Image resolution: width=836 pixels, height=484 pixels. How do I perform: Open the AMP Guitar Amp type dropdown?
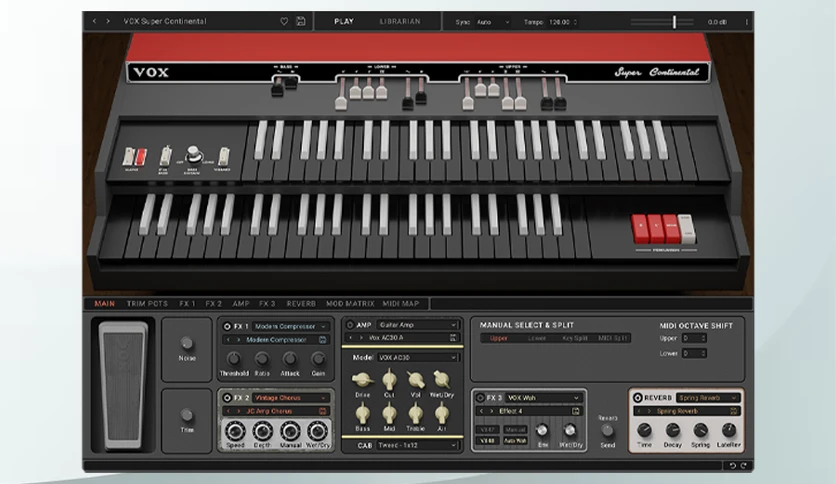(x=417, y=325)
